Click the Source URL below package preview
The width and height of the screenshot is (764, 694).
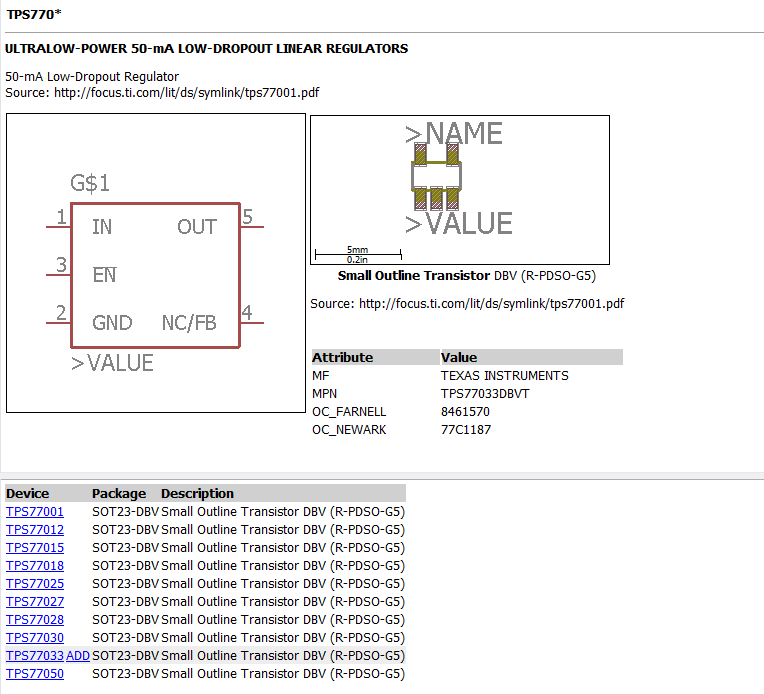click(492, 304)
